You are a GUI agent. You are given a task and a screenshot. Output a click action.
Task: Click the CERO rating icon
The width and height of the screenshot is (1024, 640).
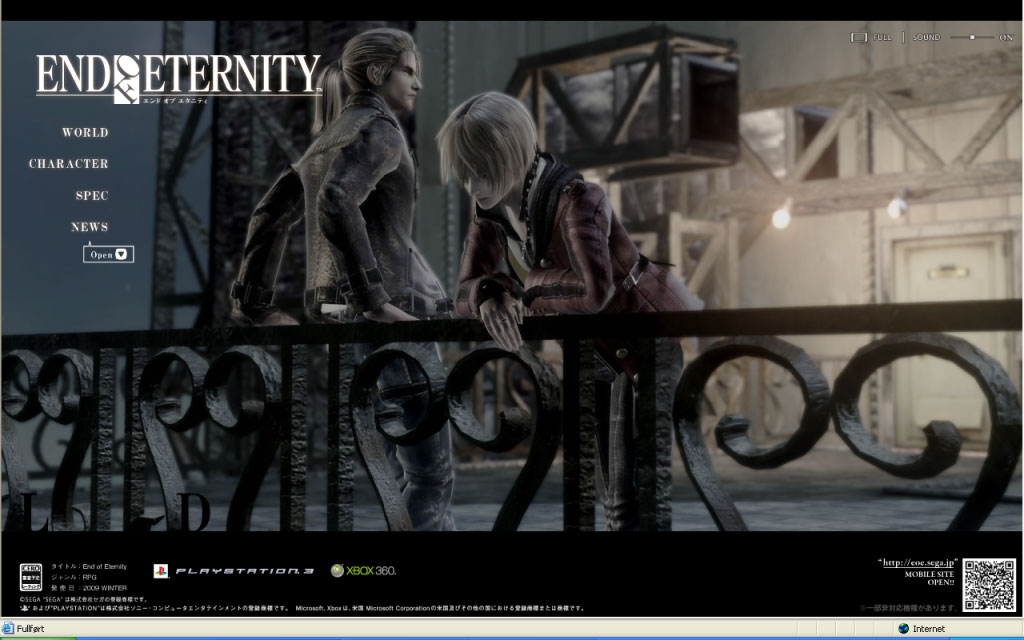click(x=31, y=577)
